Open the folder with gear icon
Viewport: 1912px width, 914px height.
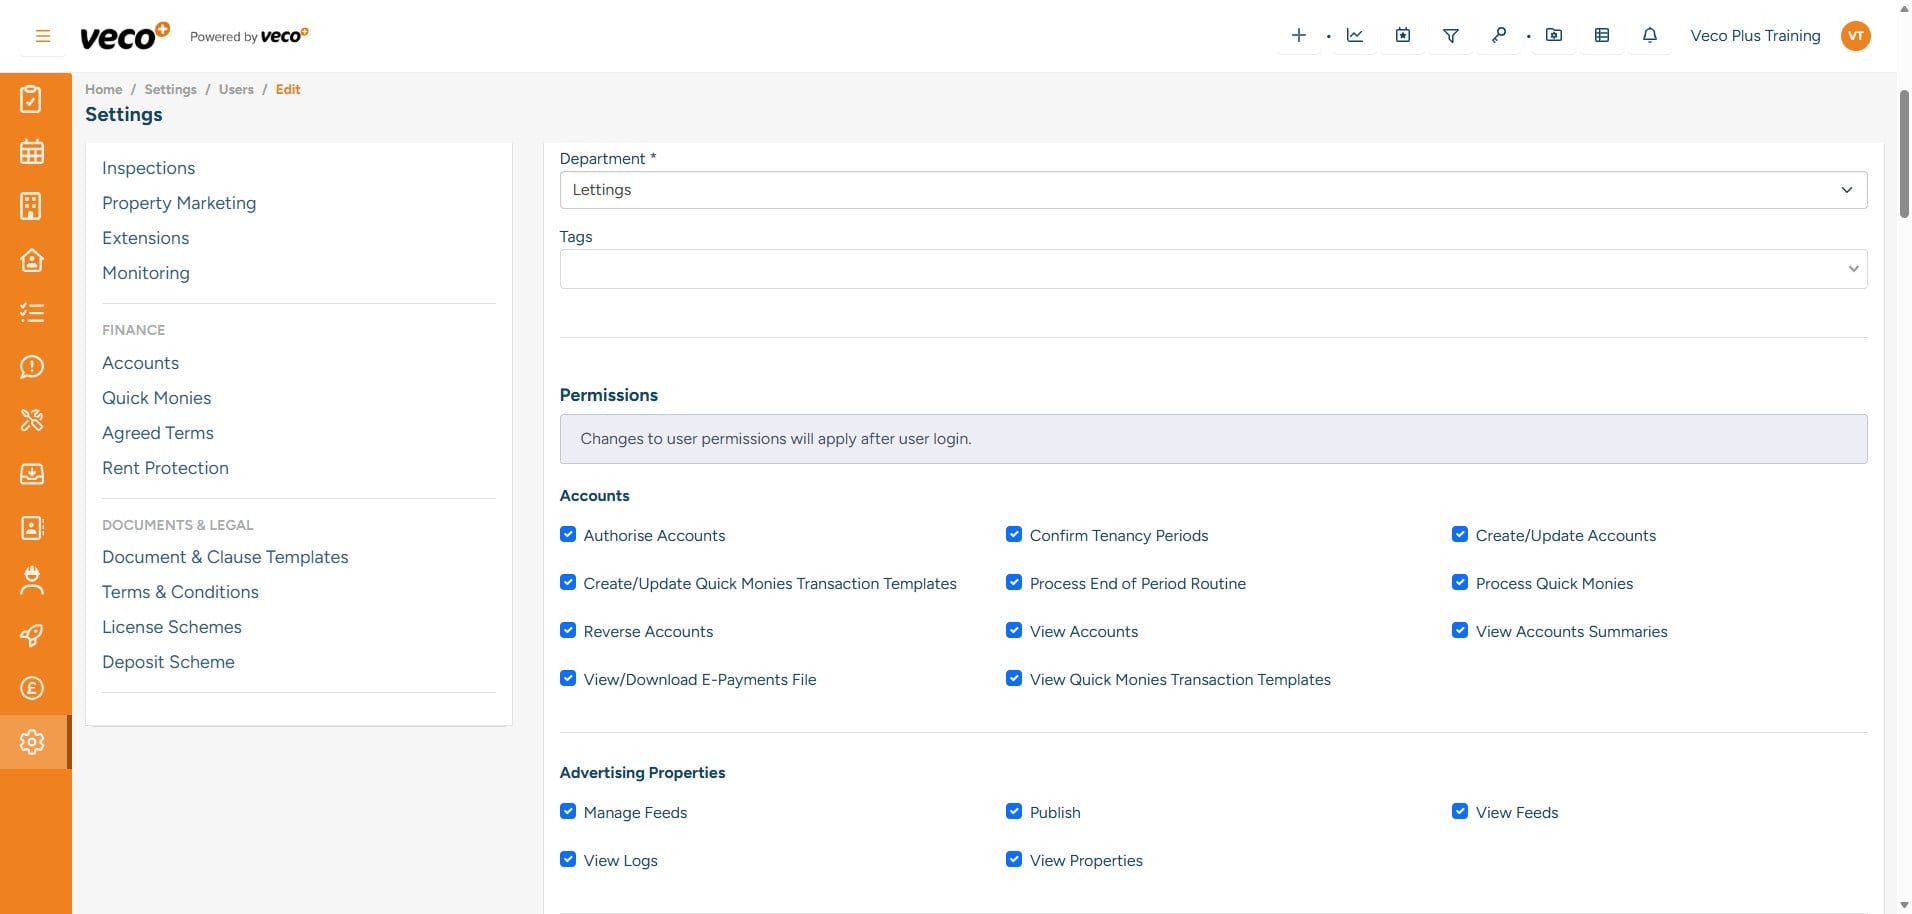(1554, 36)
